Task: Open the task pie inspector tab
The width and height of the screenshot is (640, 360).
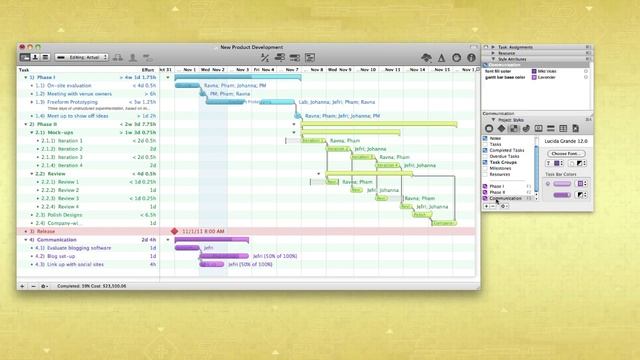Action: 526,129
